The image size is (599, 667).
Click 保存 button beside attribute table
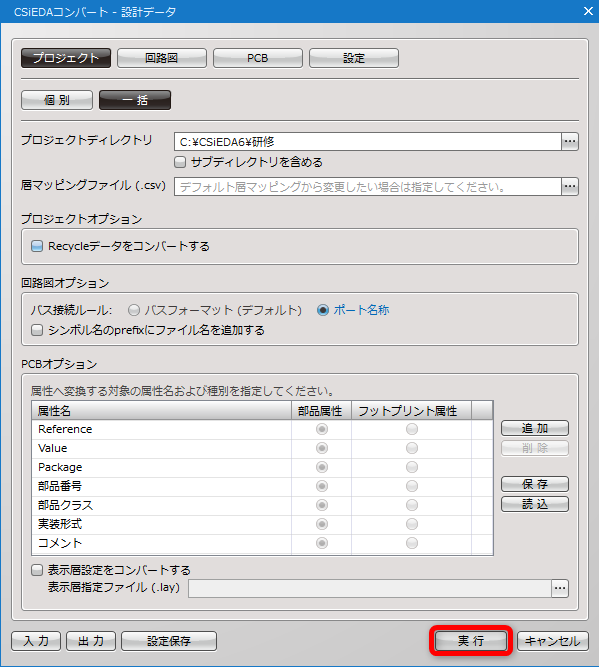pyautogui.click(x=535, y=484)
